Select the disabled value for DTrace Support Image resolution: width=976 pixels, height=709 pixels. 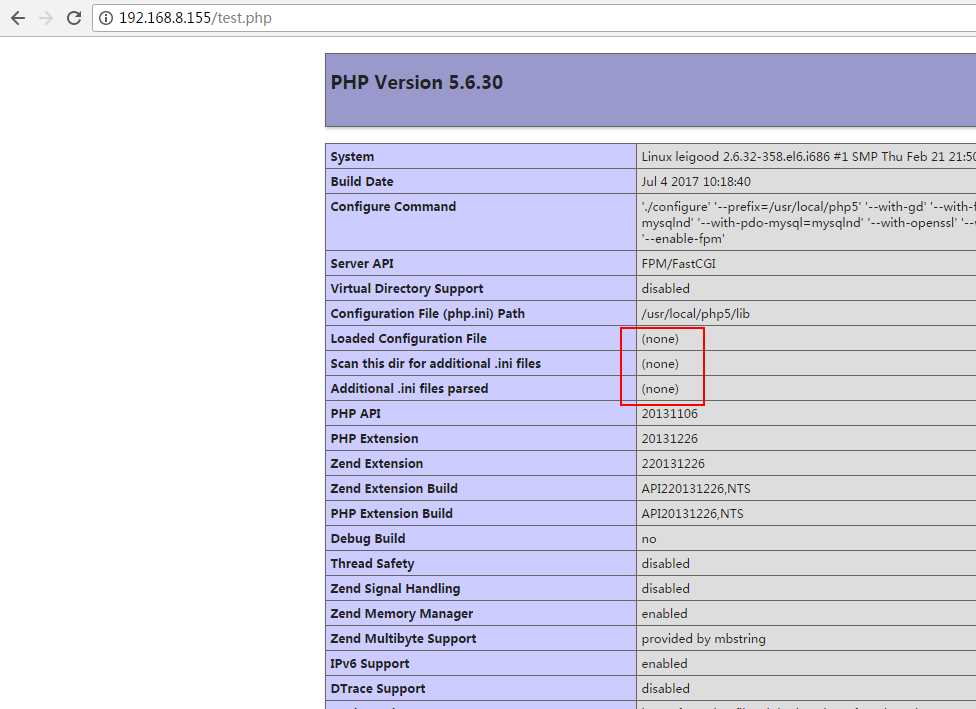coord(665,688)
